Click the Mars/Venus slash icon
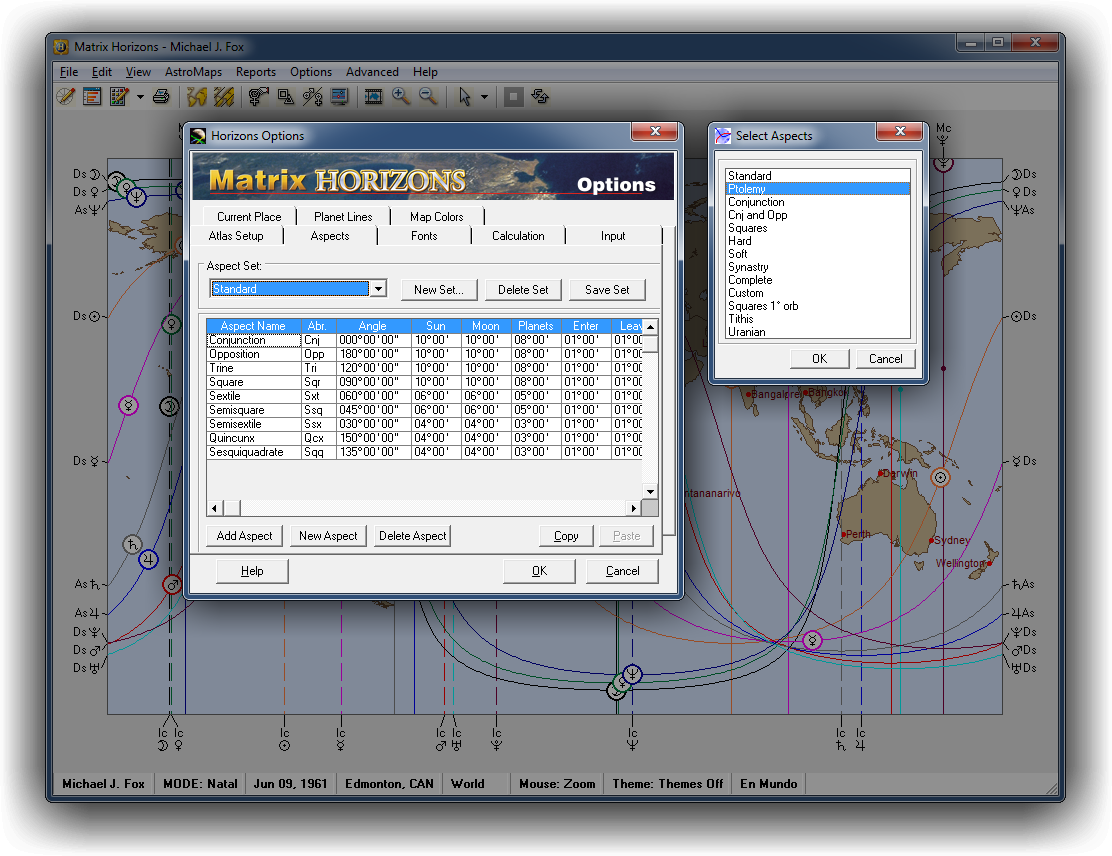 [313, 96]
